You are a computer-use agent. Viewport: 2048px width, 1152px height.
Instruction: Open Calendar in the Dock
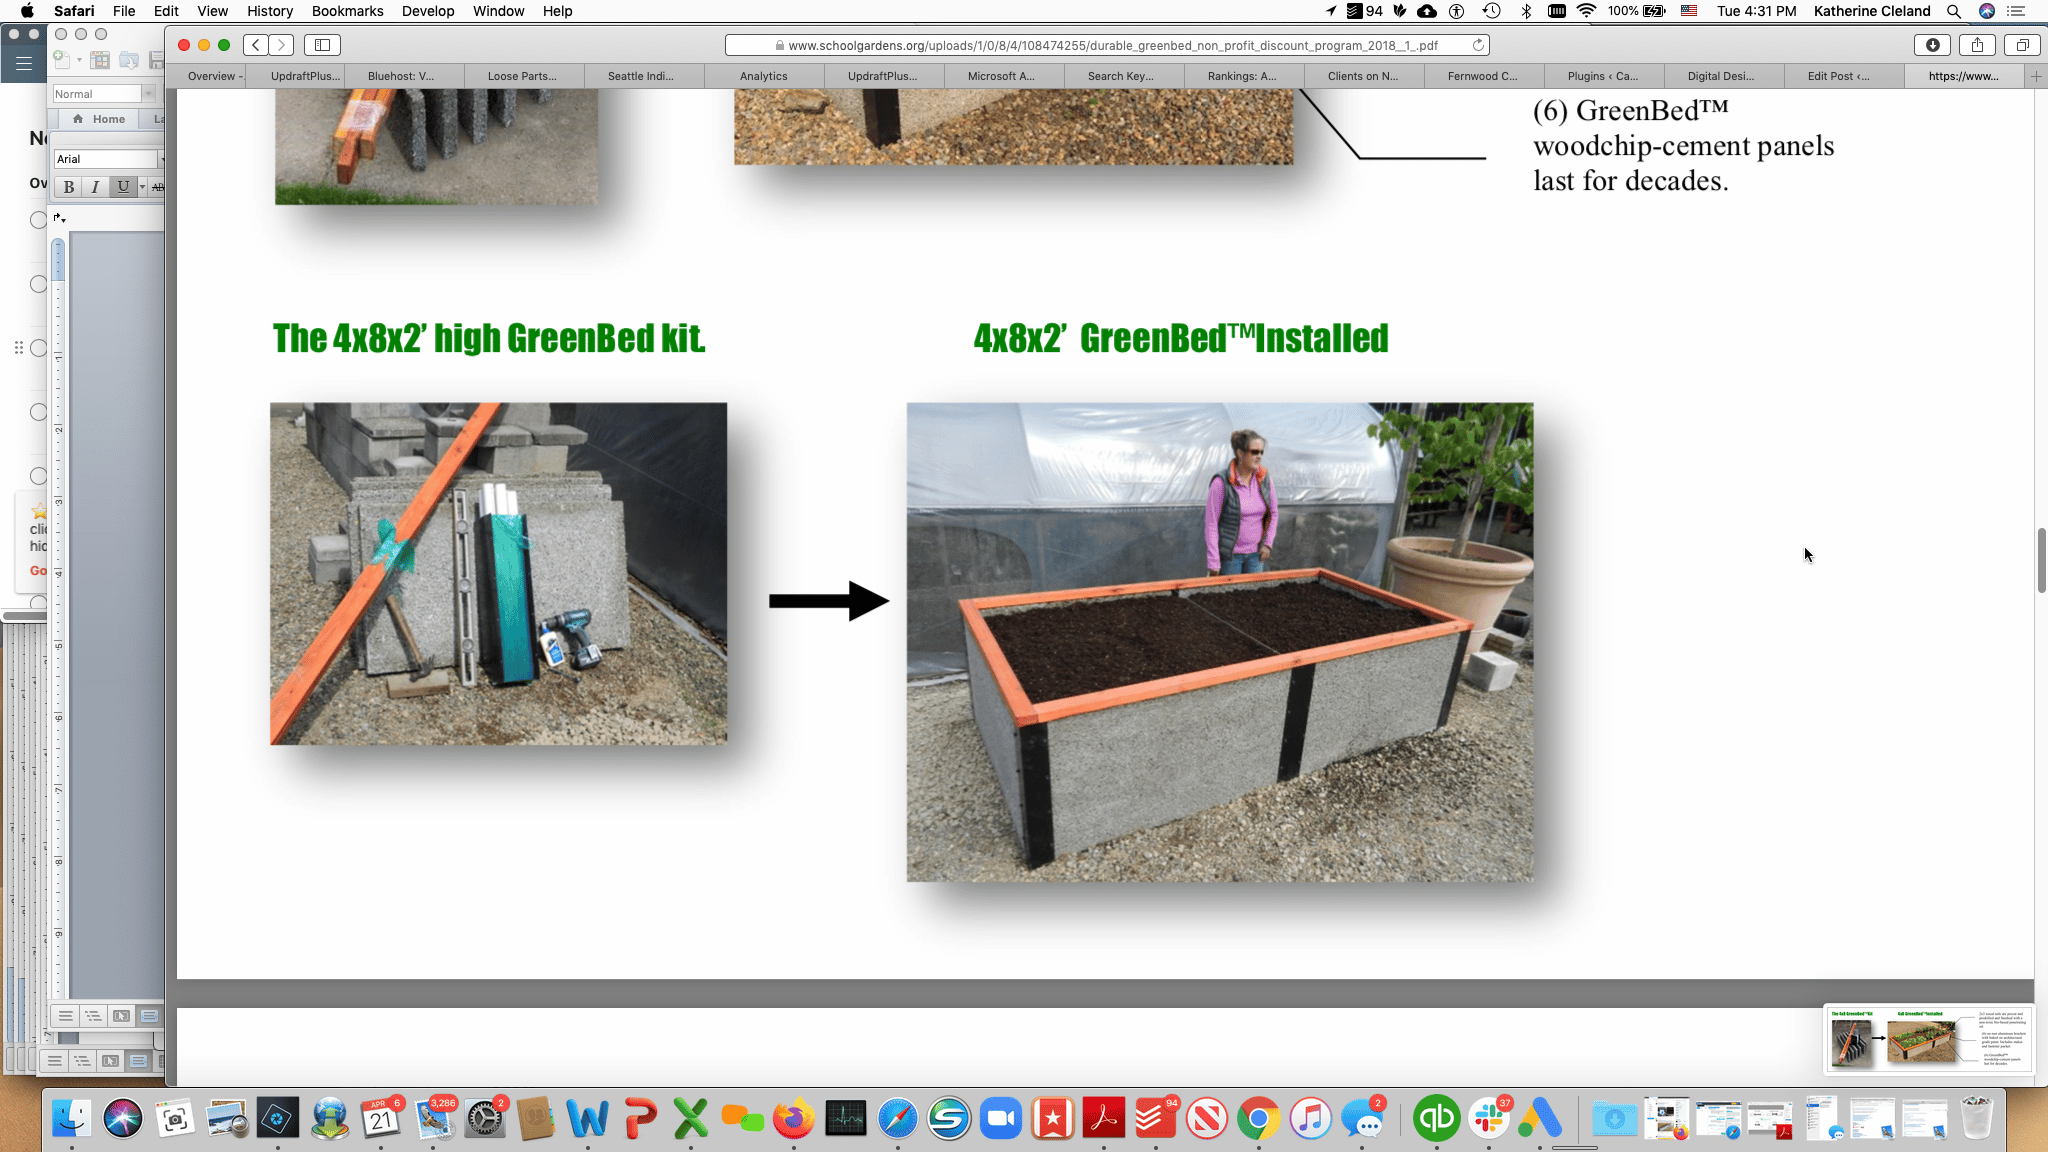click(381, 1118)
